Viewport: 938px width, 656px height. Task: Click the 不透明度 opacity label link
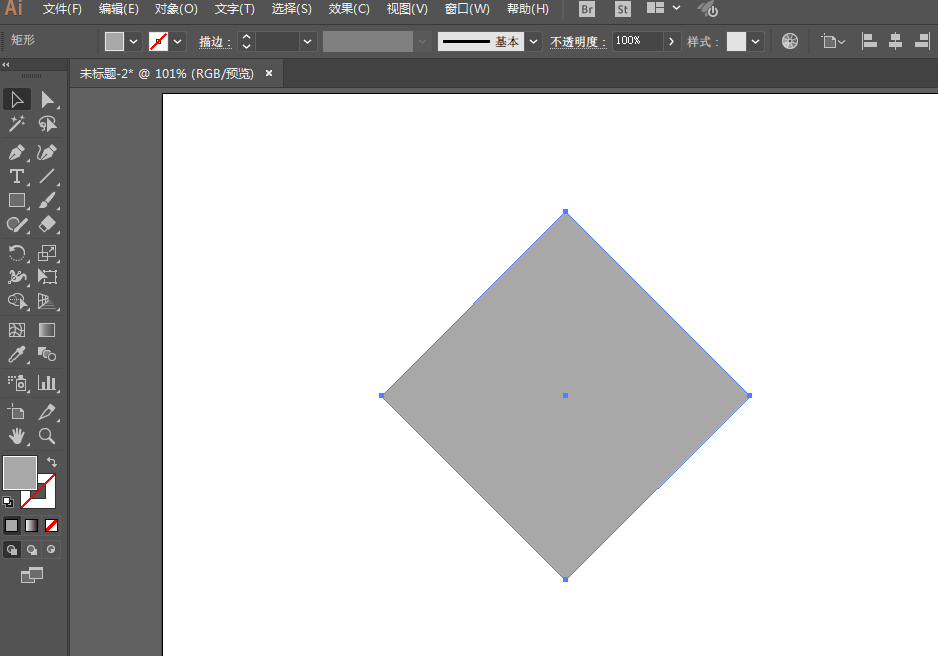[x=578, y=42]
